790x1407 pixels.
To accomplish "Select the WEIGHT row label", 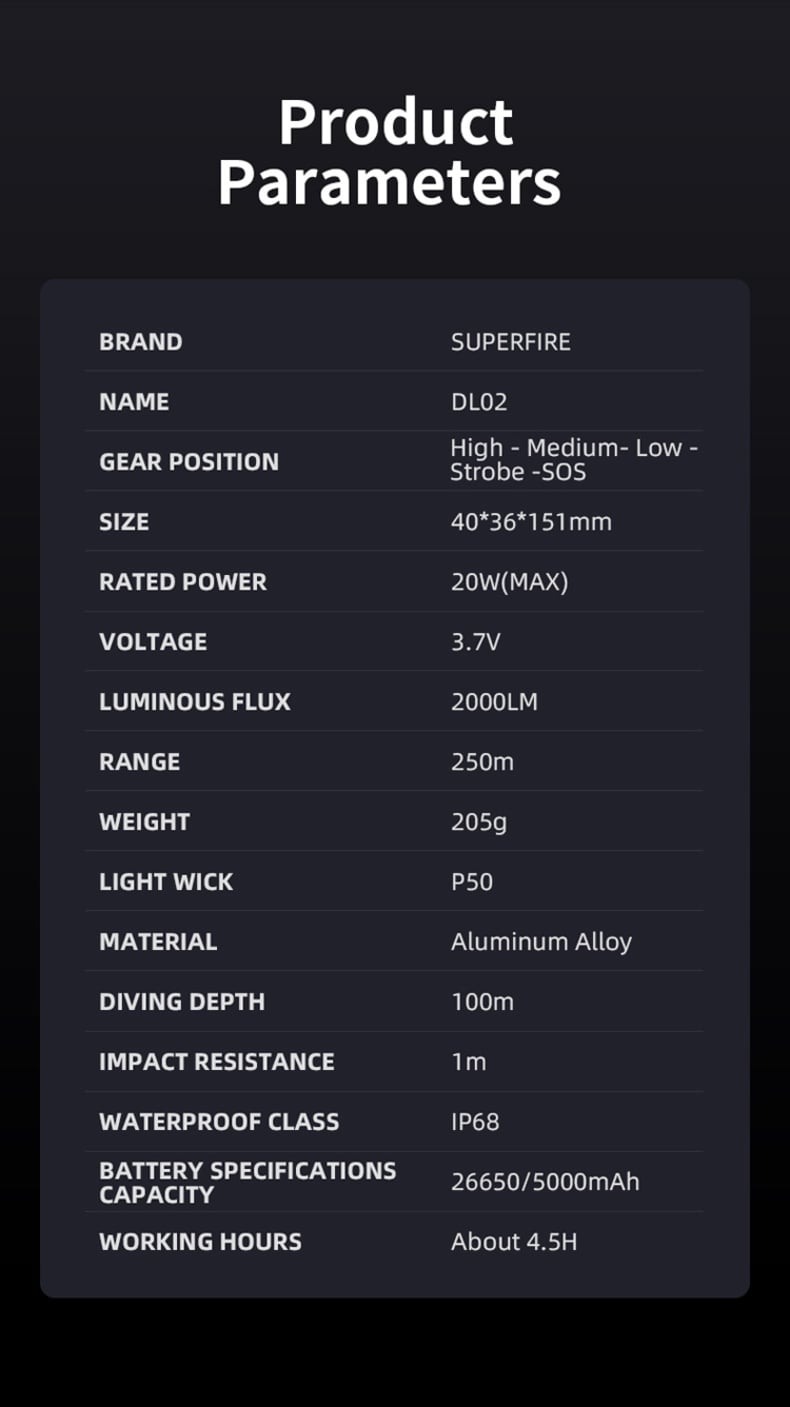I will point(144,822).
